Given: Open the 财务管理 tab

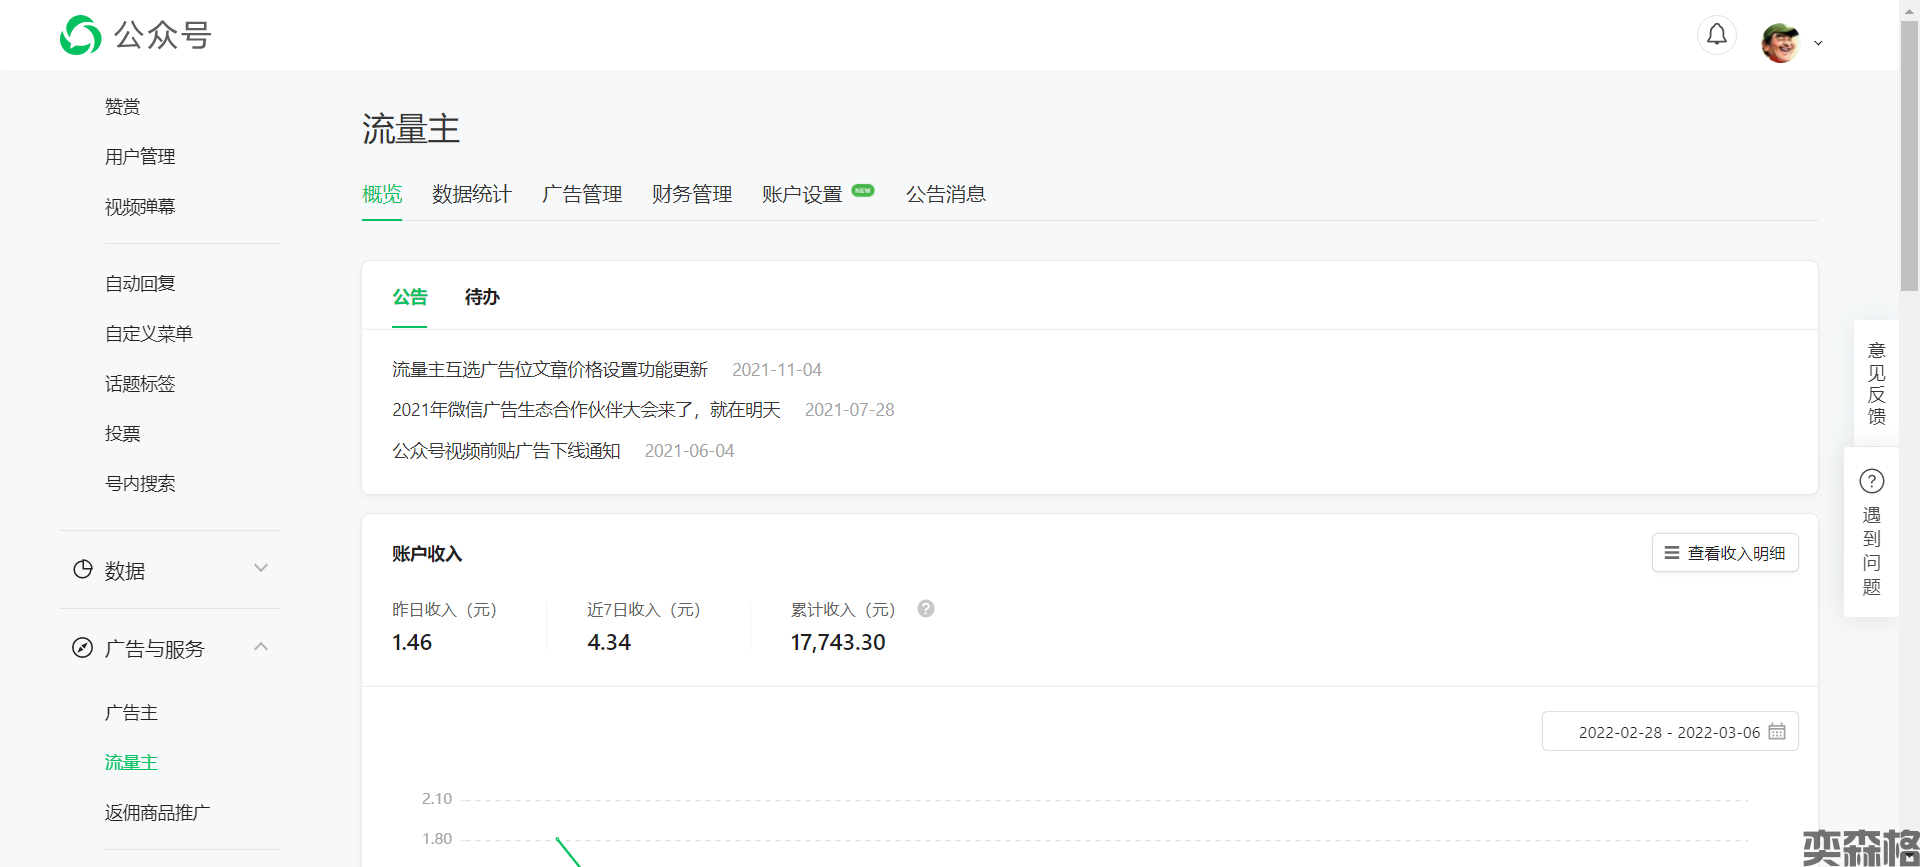Looking at the screenshot, I should tap(691, 194).
